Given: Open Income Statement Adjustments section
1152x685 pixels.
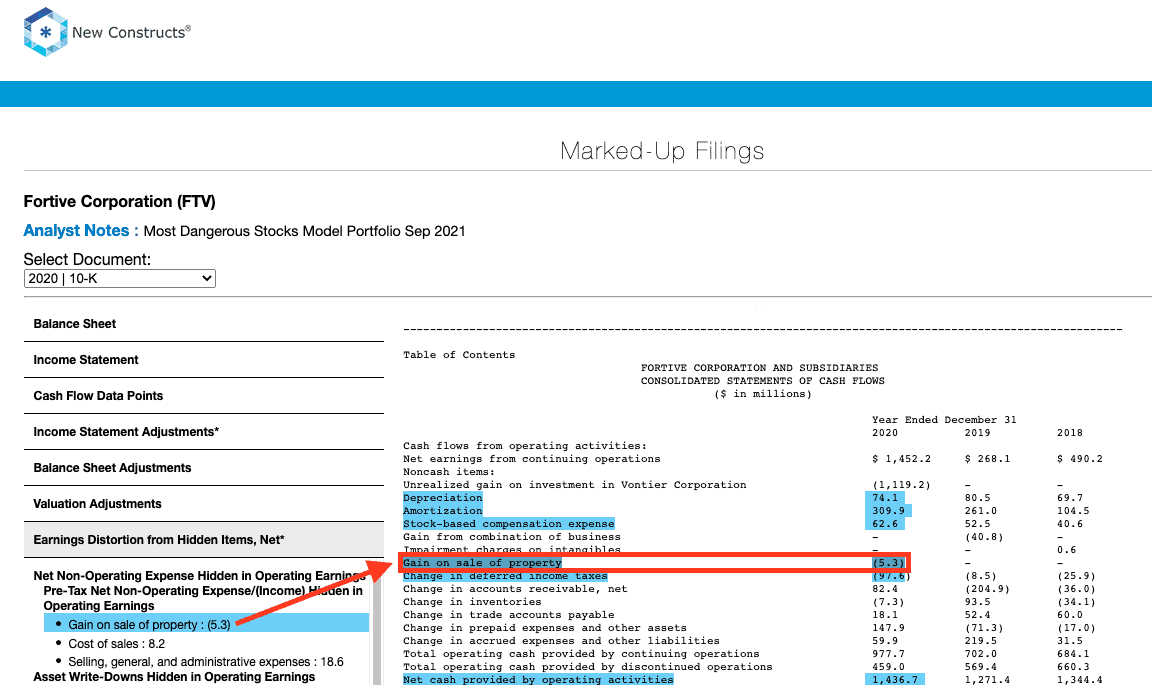Looking at the screenshot, I should [x=204, y=432].
